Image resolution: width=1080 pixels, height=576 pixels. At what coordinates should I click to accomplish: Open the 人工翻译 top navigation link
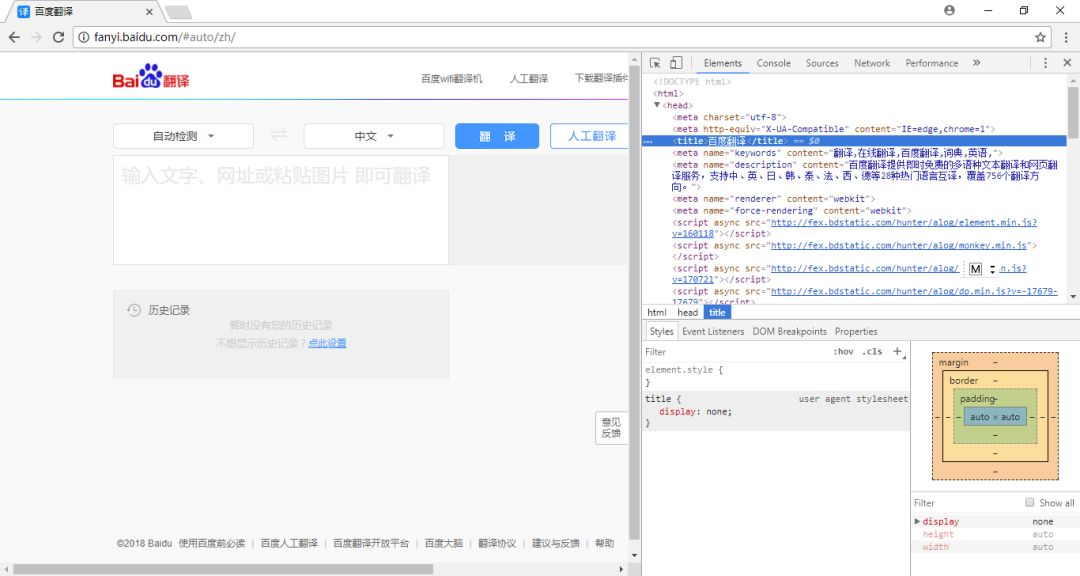tap(529, 79)
